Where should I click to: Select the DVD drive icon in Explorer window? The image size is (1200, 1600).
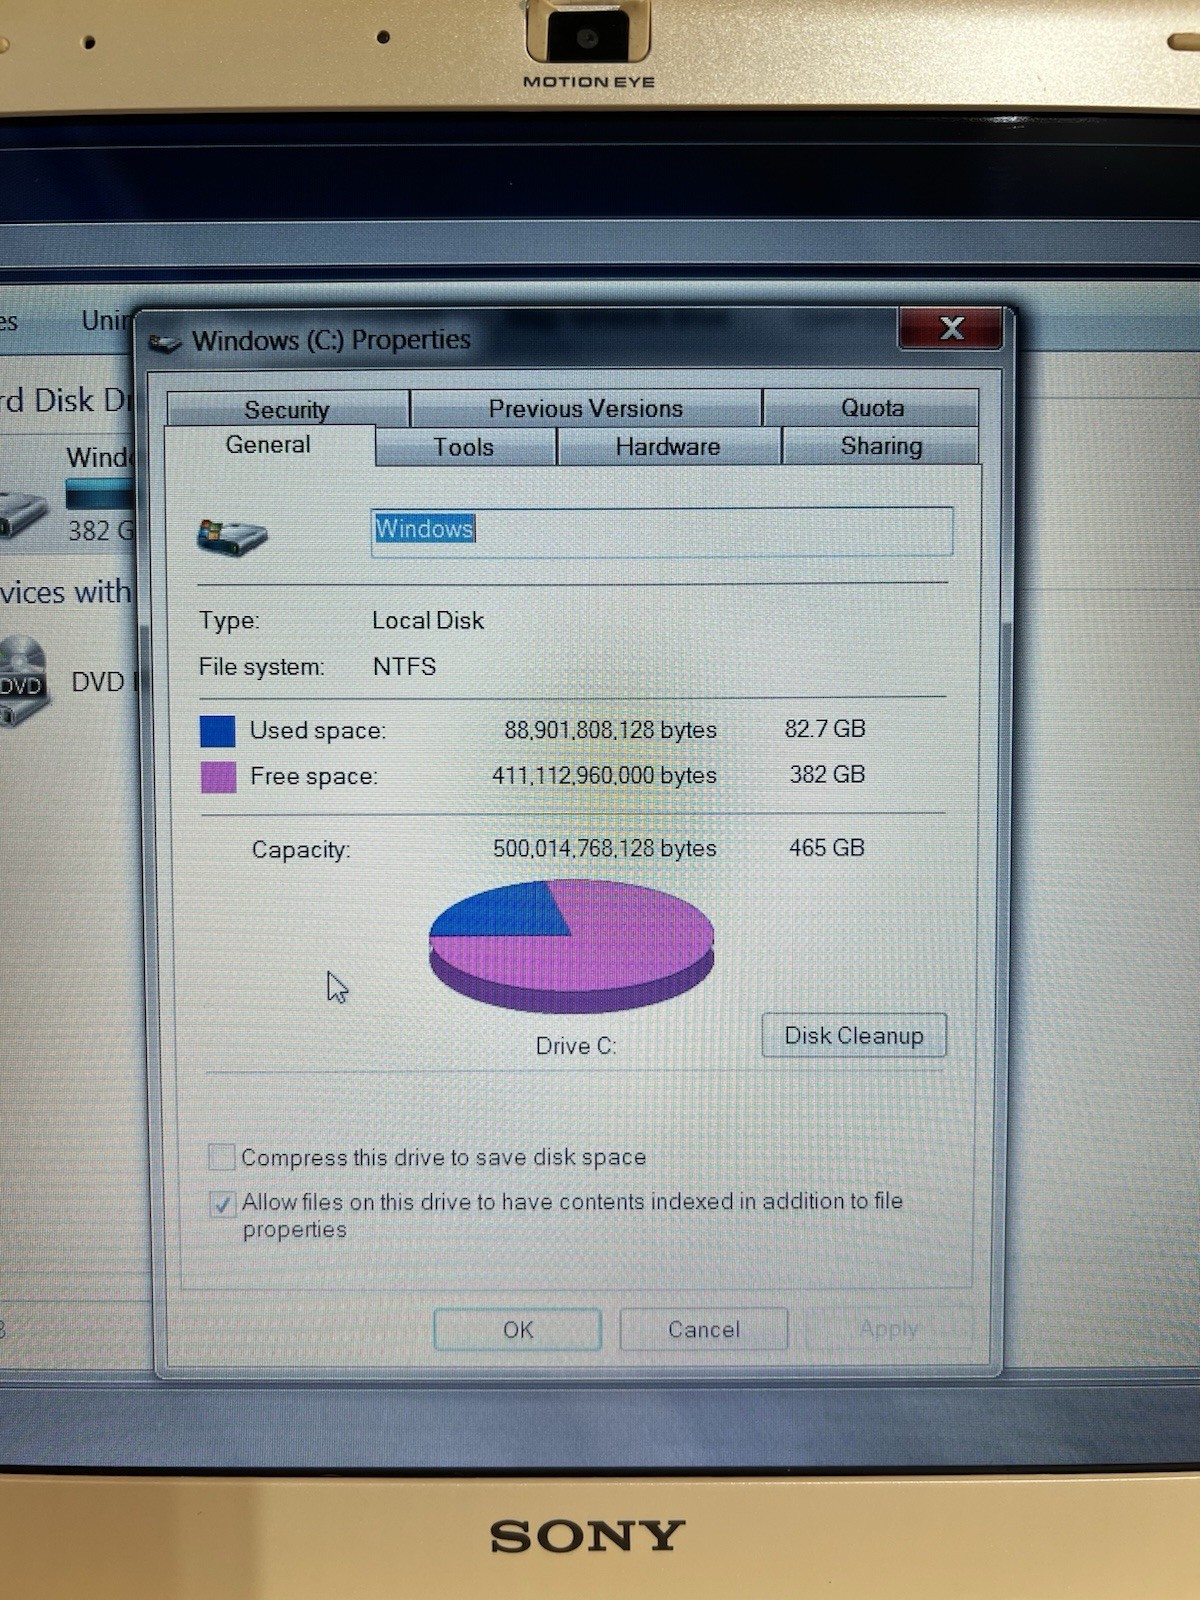click(x=22, y=680)
